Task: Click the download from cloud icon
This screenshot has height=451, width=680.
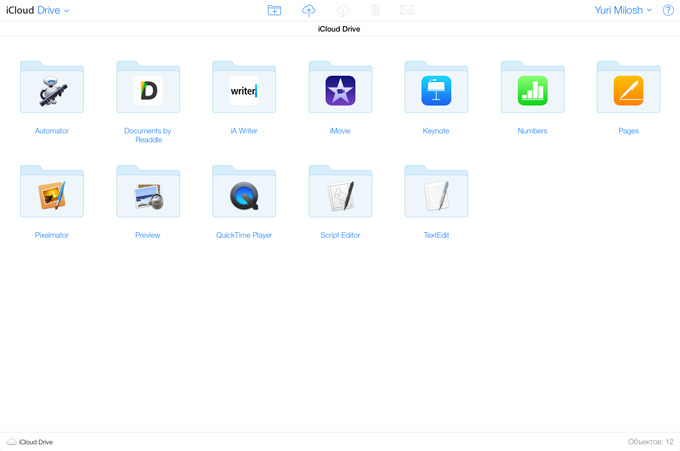Action: [x=343, y=10]
